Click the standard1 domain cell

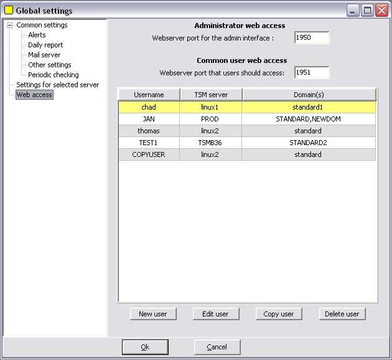click(309, 107)
